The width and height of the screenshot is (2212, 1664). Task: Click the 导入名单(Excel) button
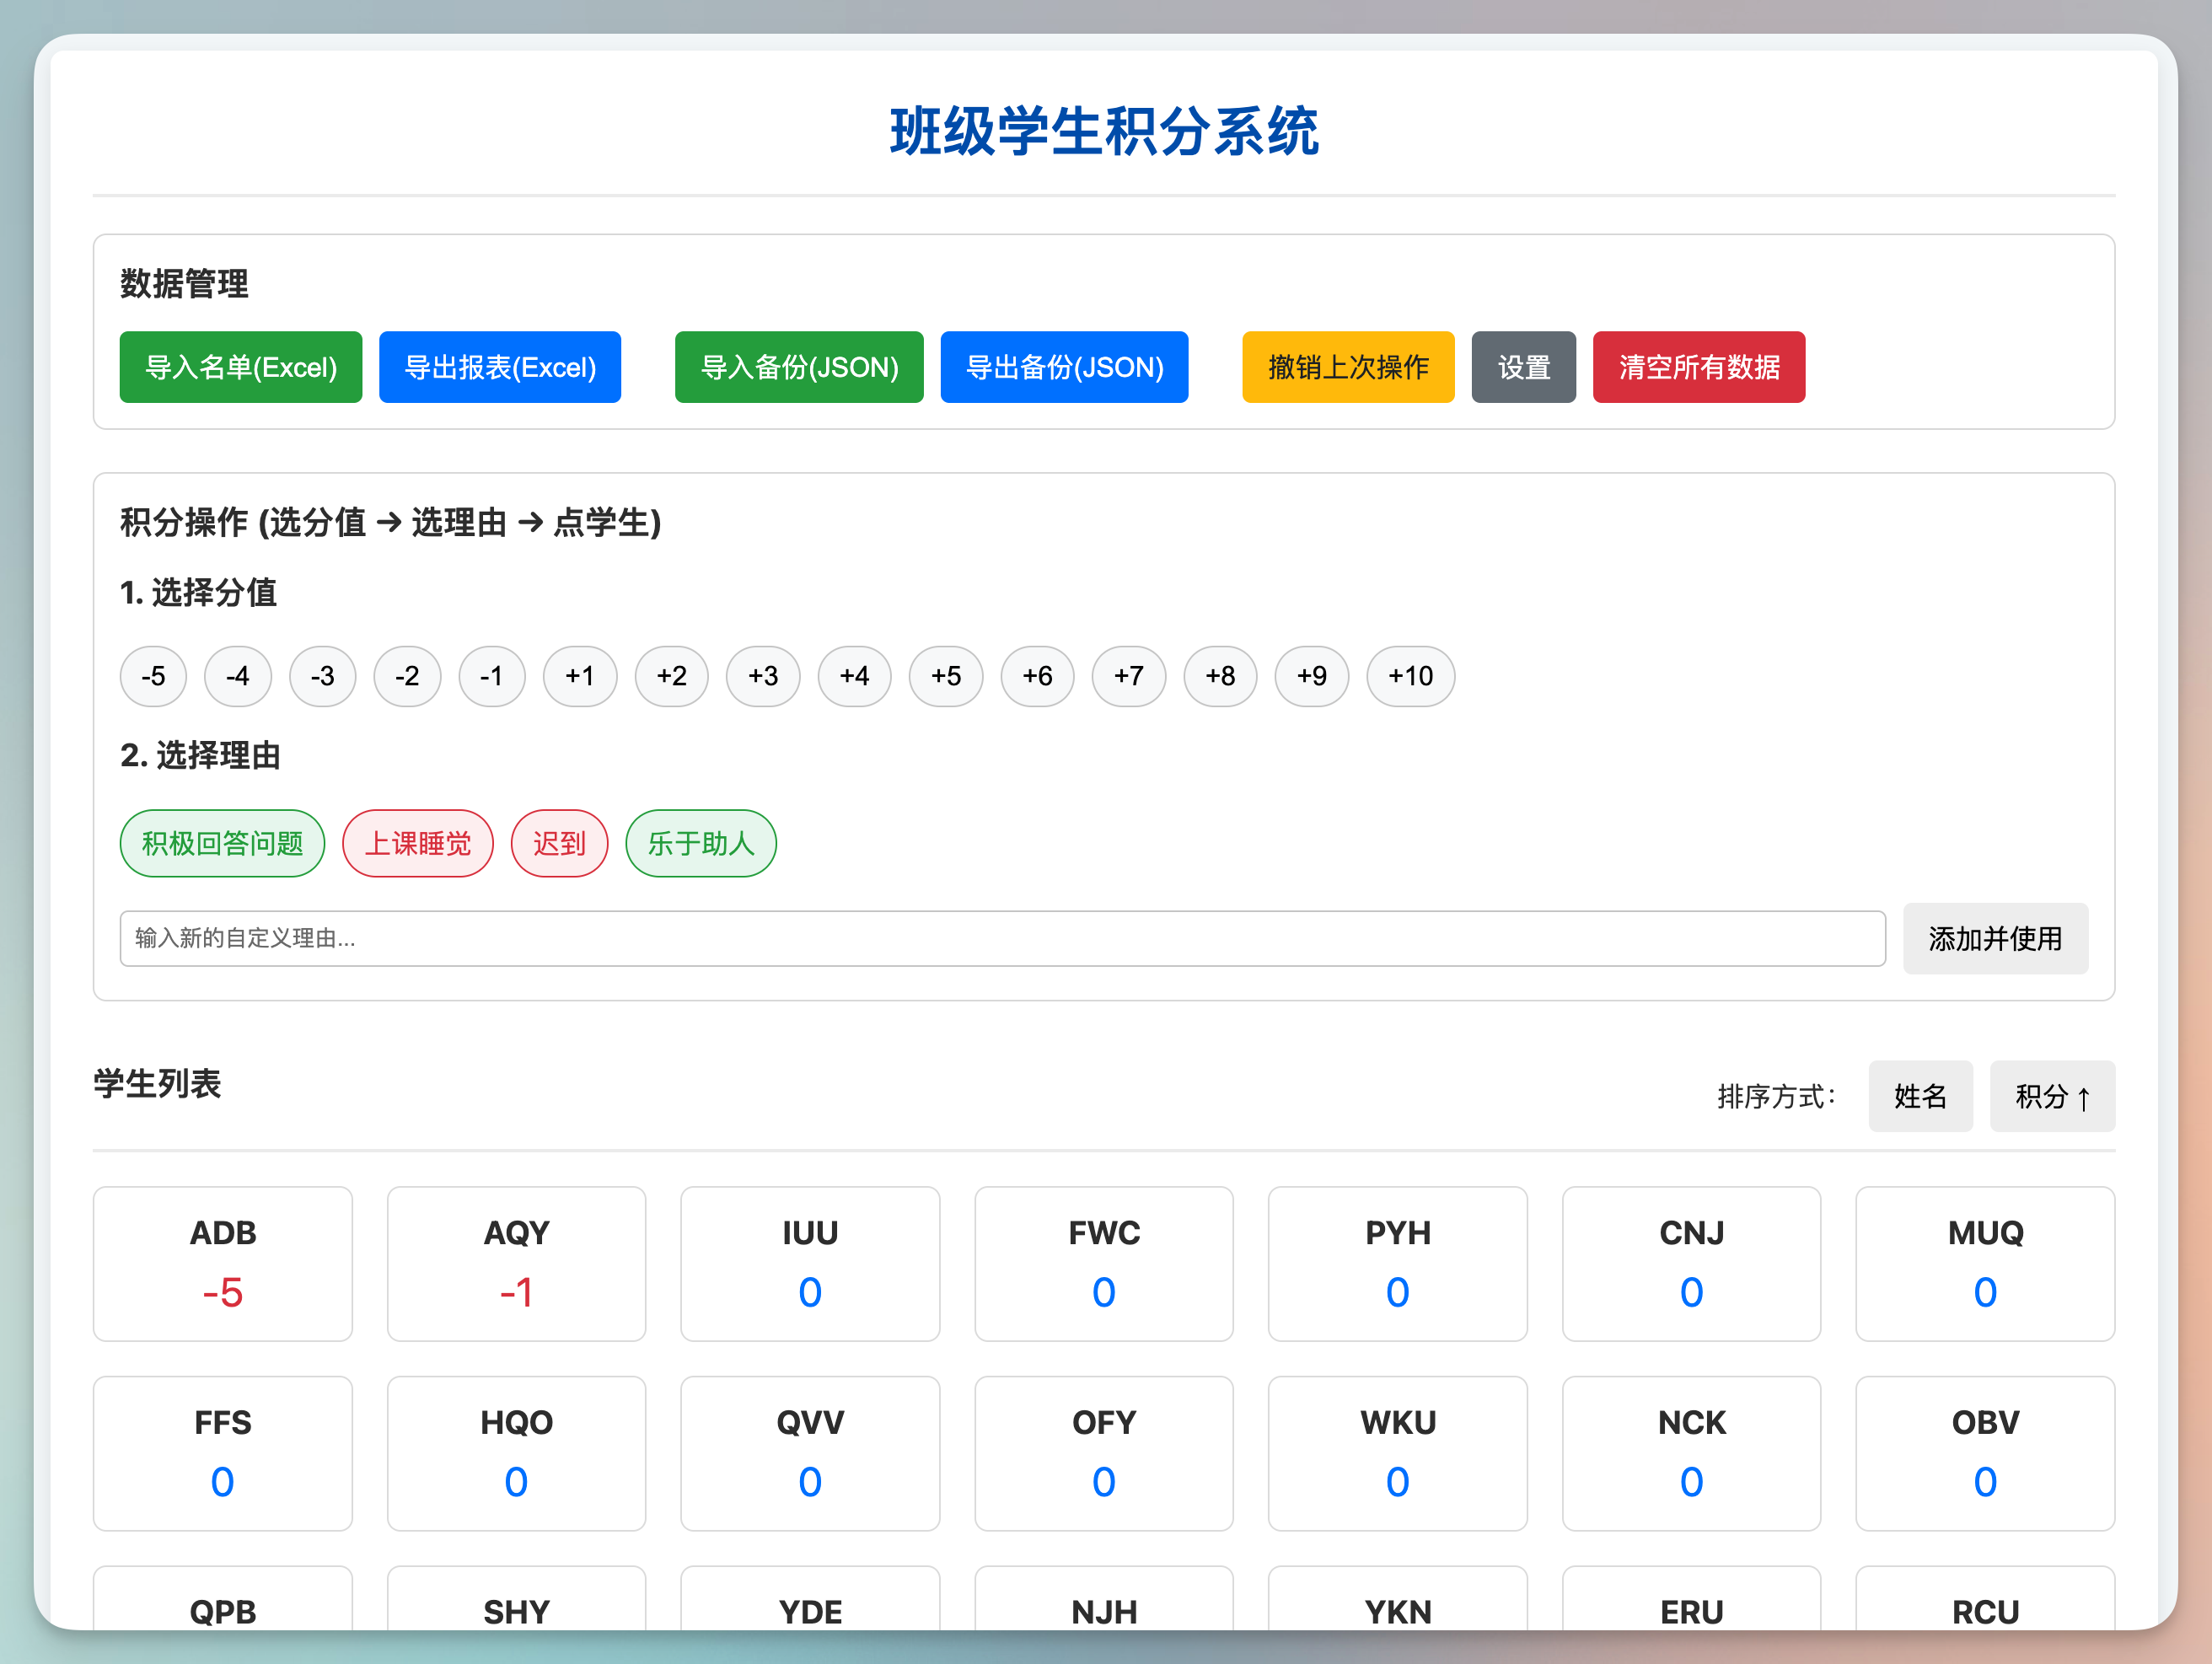coord(240,367)
